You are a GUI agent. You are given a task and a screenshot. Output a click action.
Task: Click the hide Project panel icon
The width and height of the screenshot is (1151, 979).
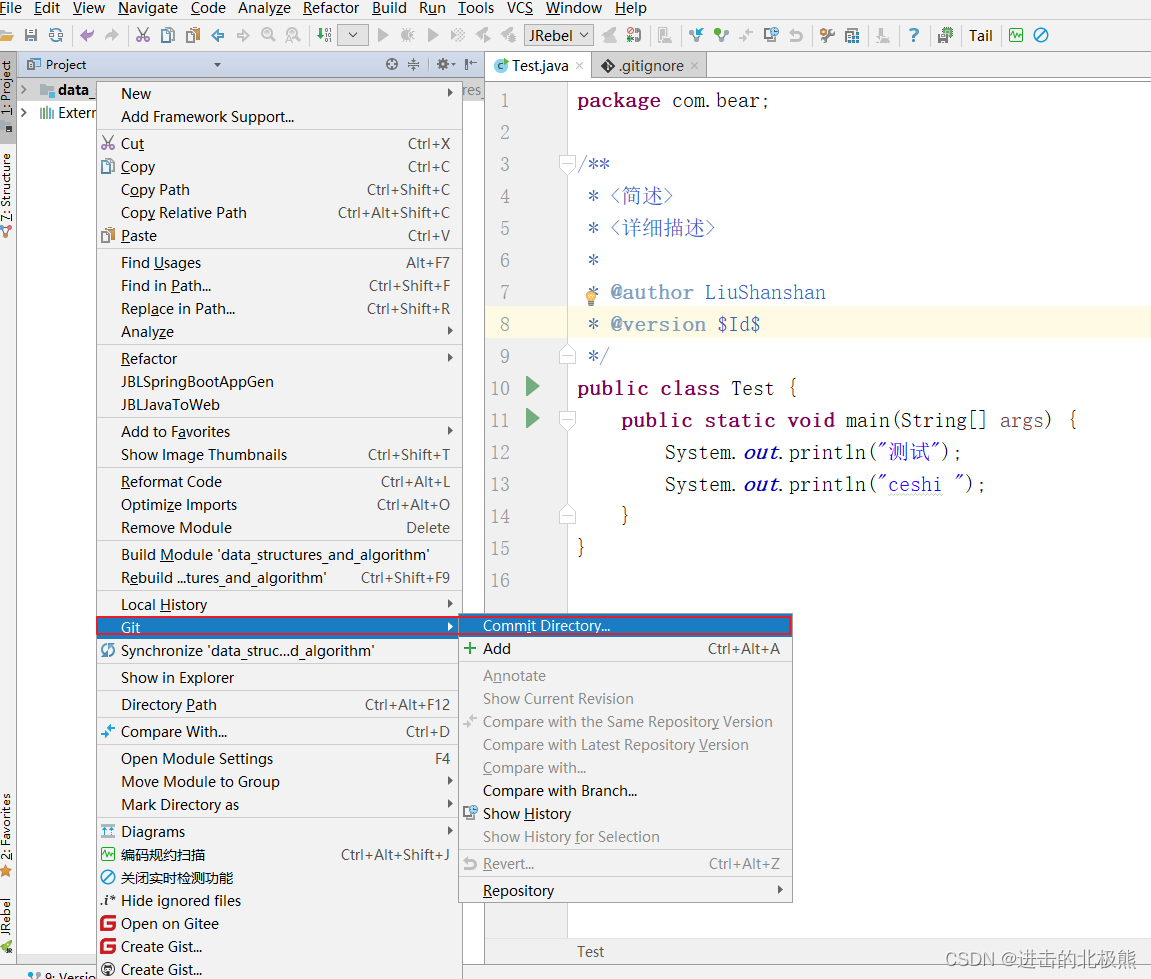pyautogui.click(x=471, y=65)
